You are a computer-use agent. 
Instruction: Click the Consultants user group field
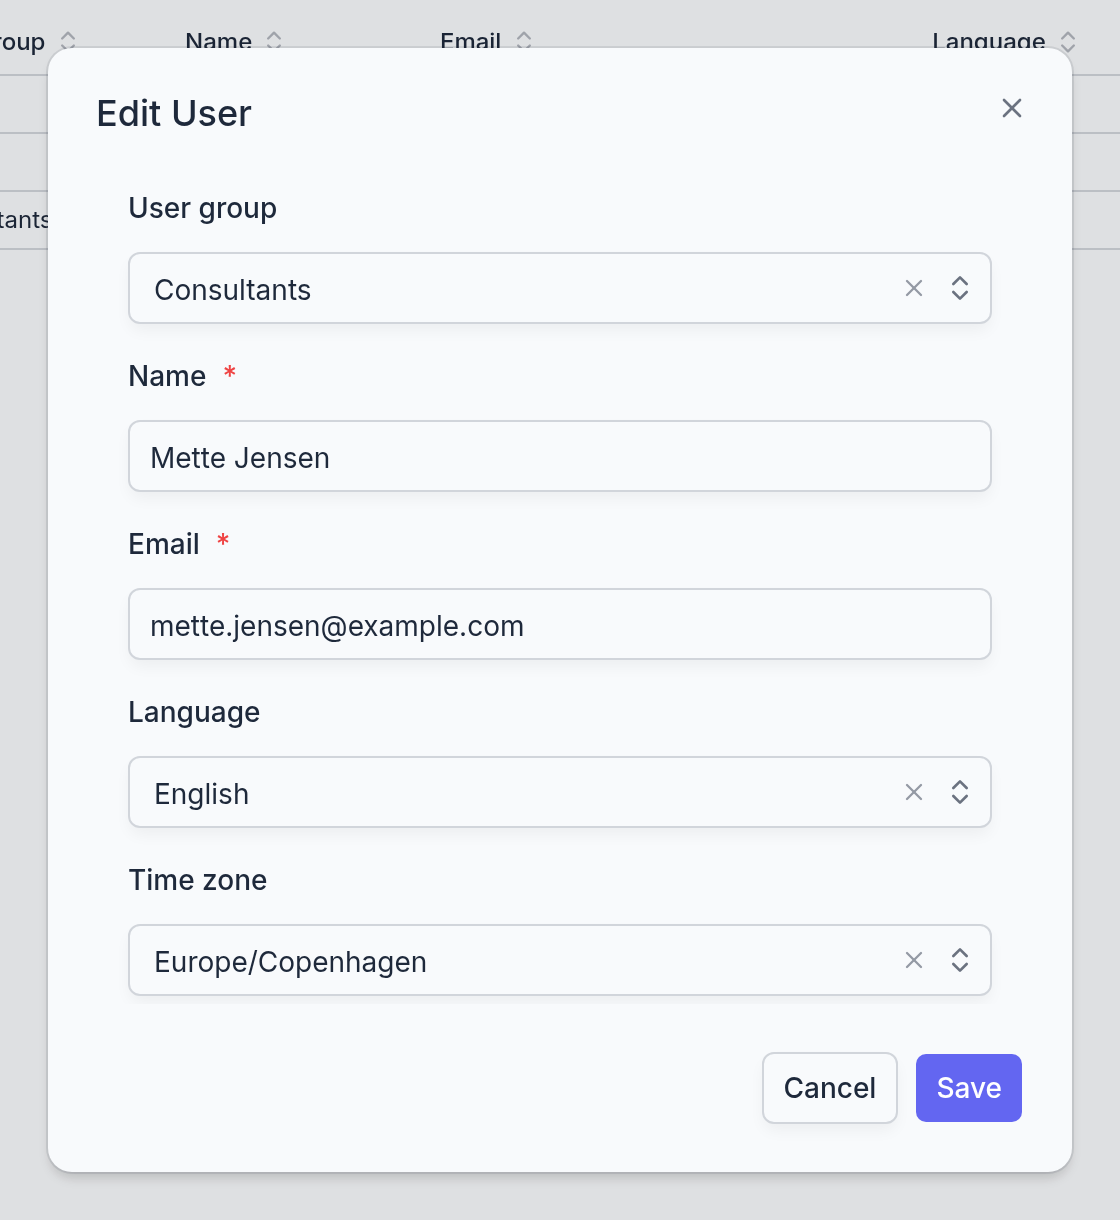coord(560,288)
